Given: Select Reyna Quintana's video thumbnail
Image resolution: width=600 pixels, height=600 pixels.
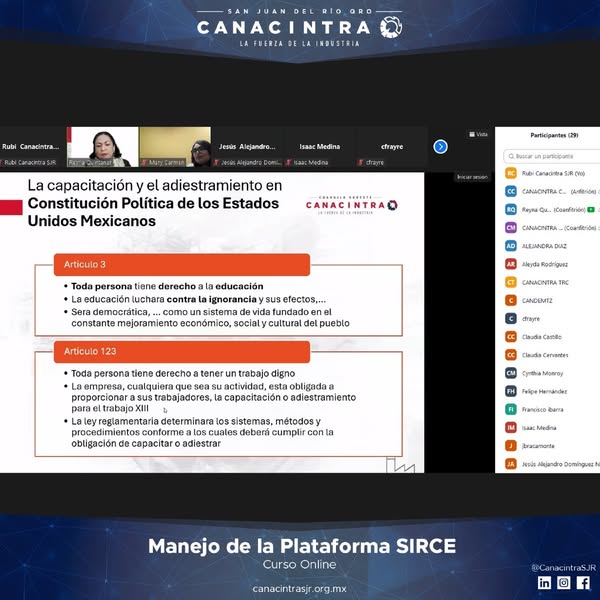Looking at the screenshot, I should click(x=103, y=146).
